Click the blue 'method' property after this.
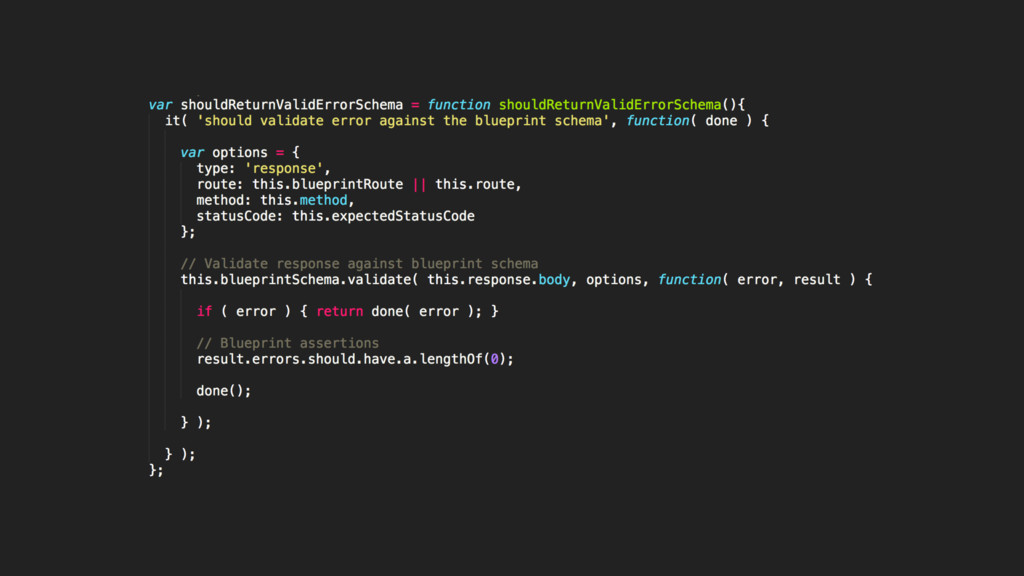This screenshot has width=1024, height=576. click(323, 200)
